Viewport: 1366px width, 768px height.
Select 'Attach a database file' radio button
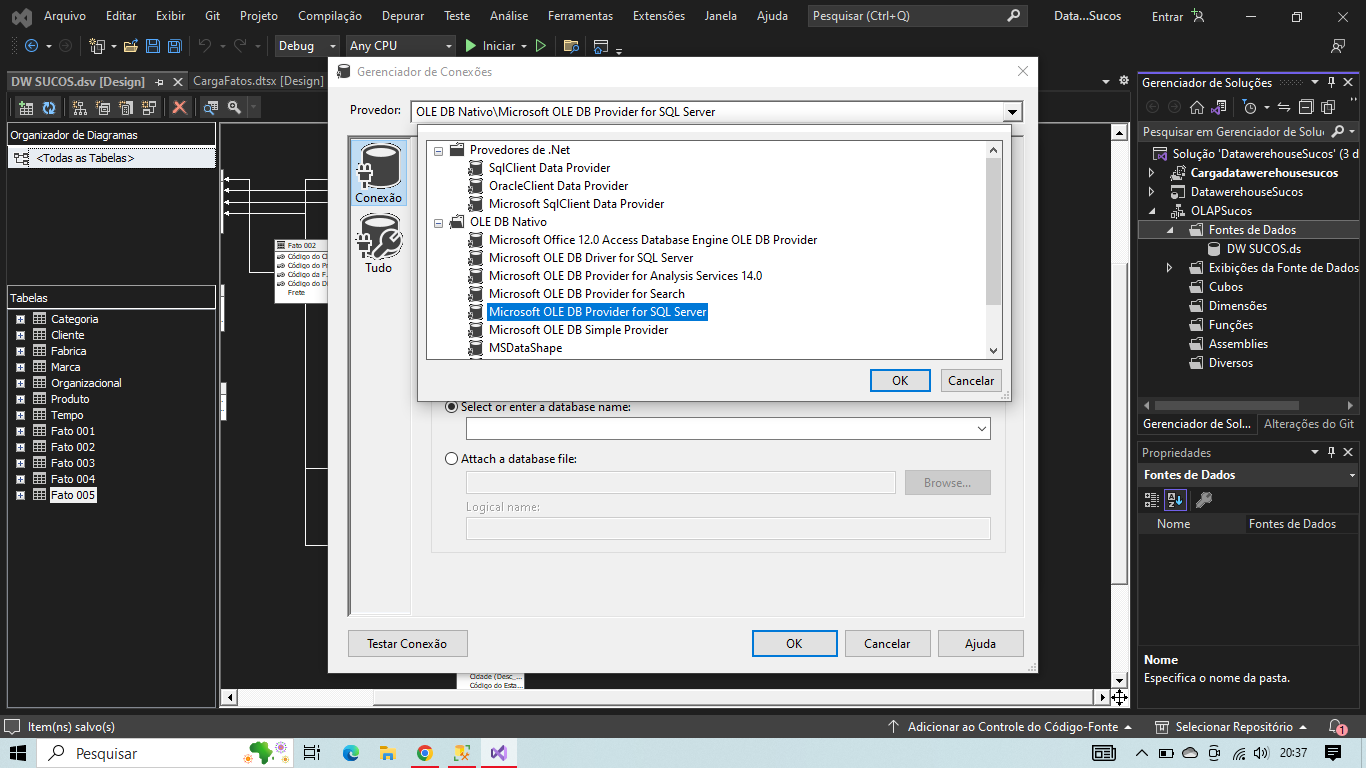tap(451, 459)
